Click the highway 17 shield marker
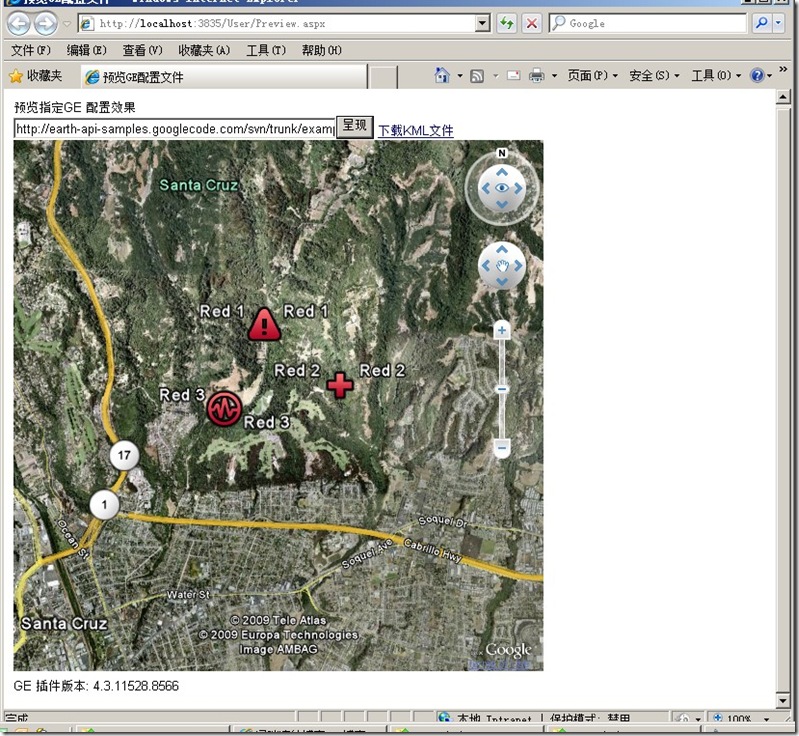This screenshot has height=736, width=799. [124, 455]
